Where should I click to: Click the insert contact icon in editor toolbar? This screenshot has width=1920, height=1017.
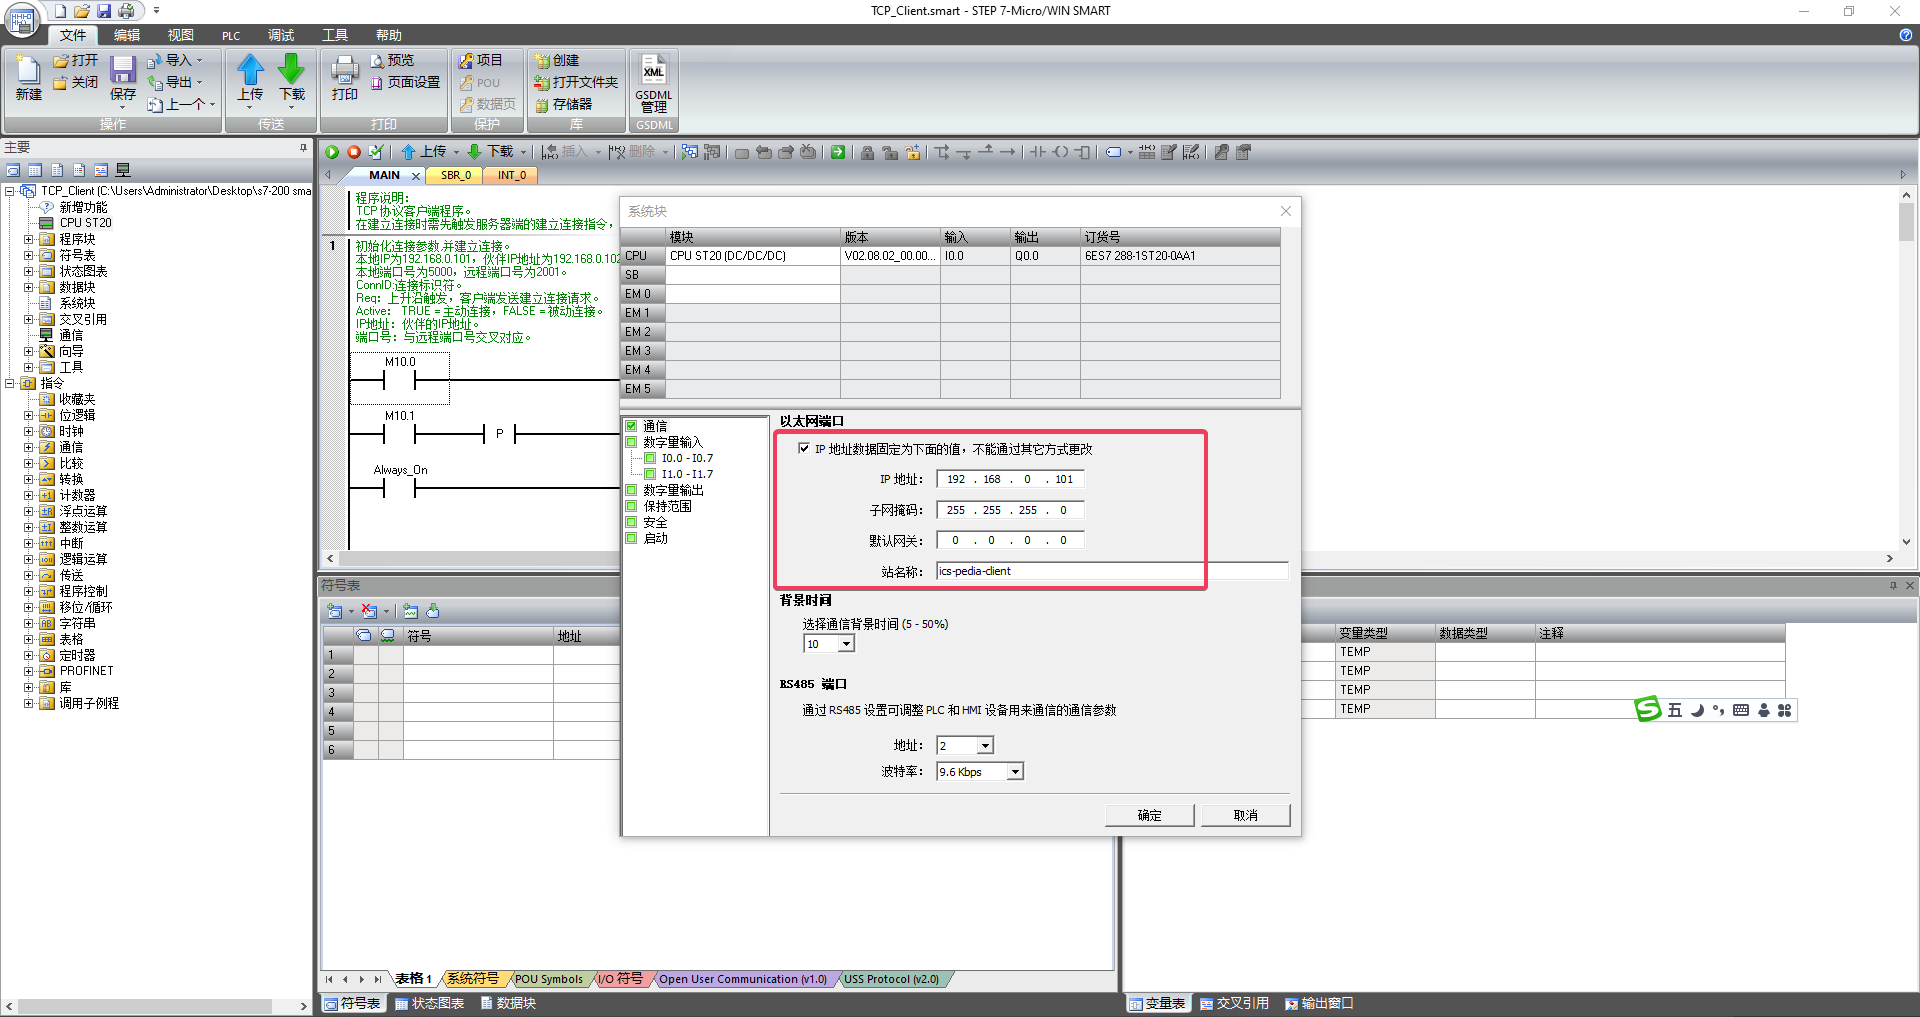point(1038,152)
